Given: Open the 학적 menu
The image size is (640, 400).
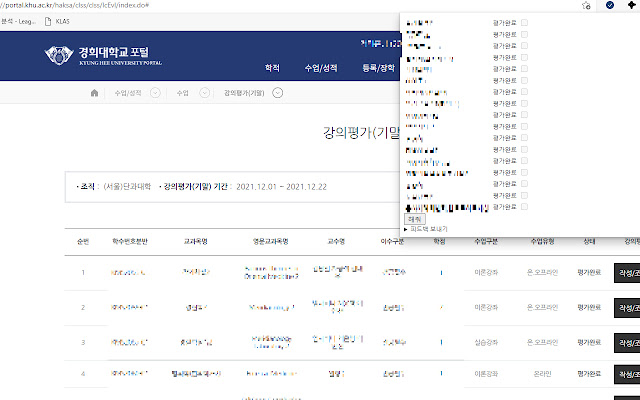Looking at the screenshot, I should (272, 68).
